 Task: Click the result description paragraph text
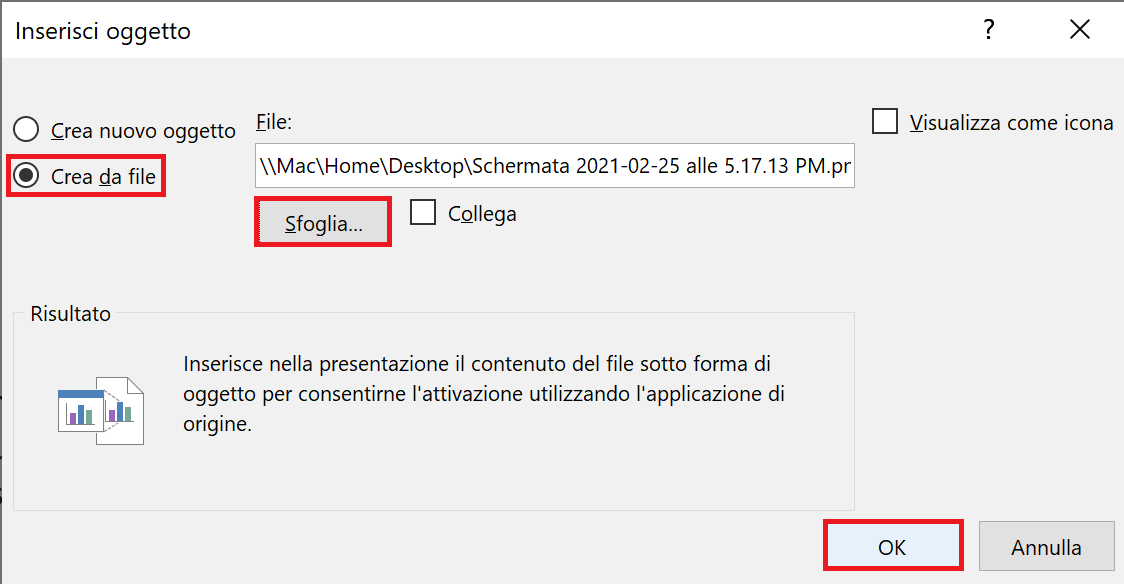click(x=484, y=393)
